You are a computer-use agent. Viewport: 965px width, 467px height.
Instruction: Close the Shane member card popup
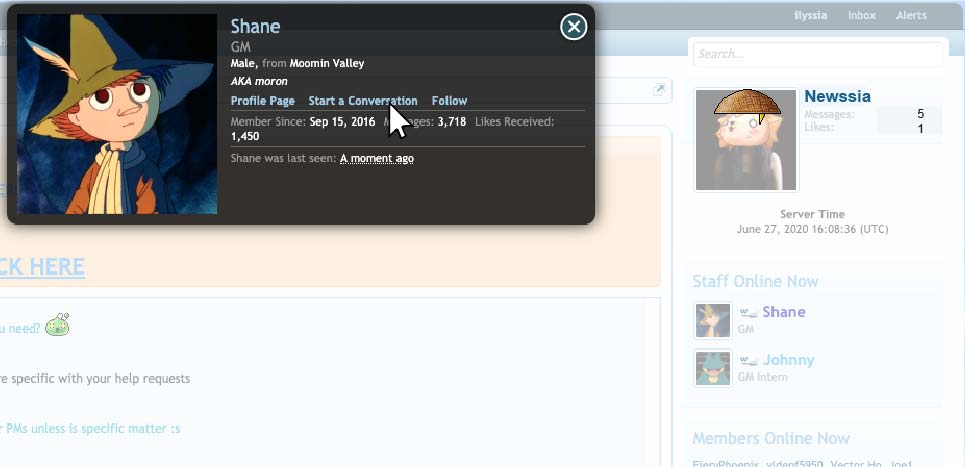(x=573, y=27)
